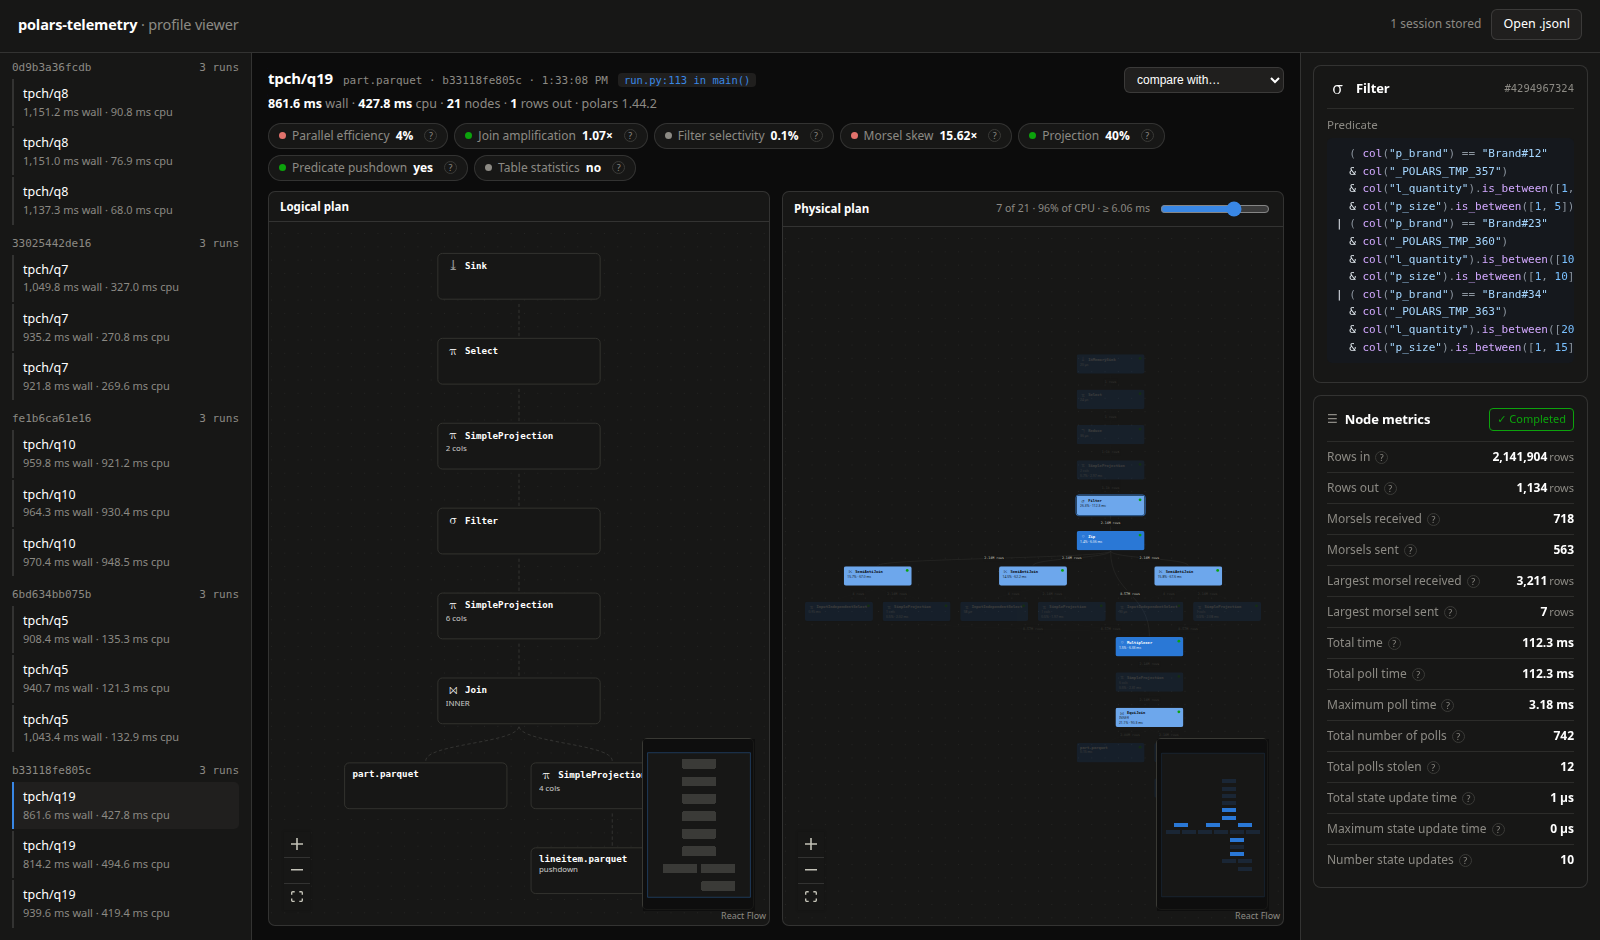Image resolution: width=1600 pixels, height=940 pixels.
Task: Zoom out on the Logical plan
Action: [297, 870]
